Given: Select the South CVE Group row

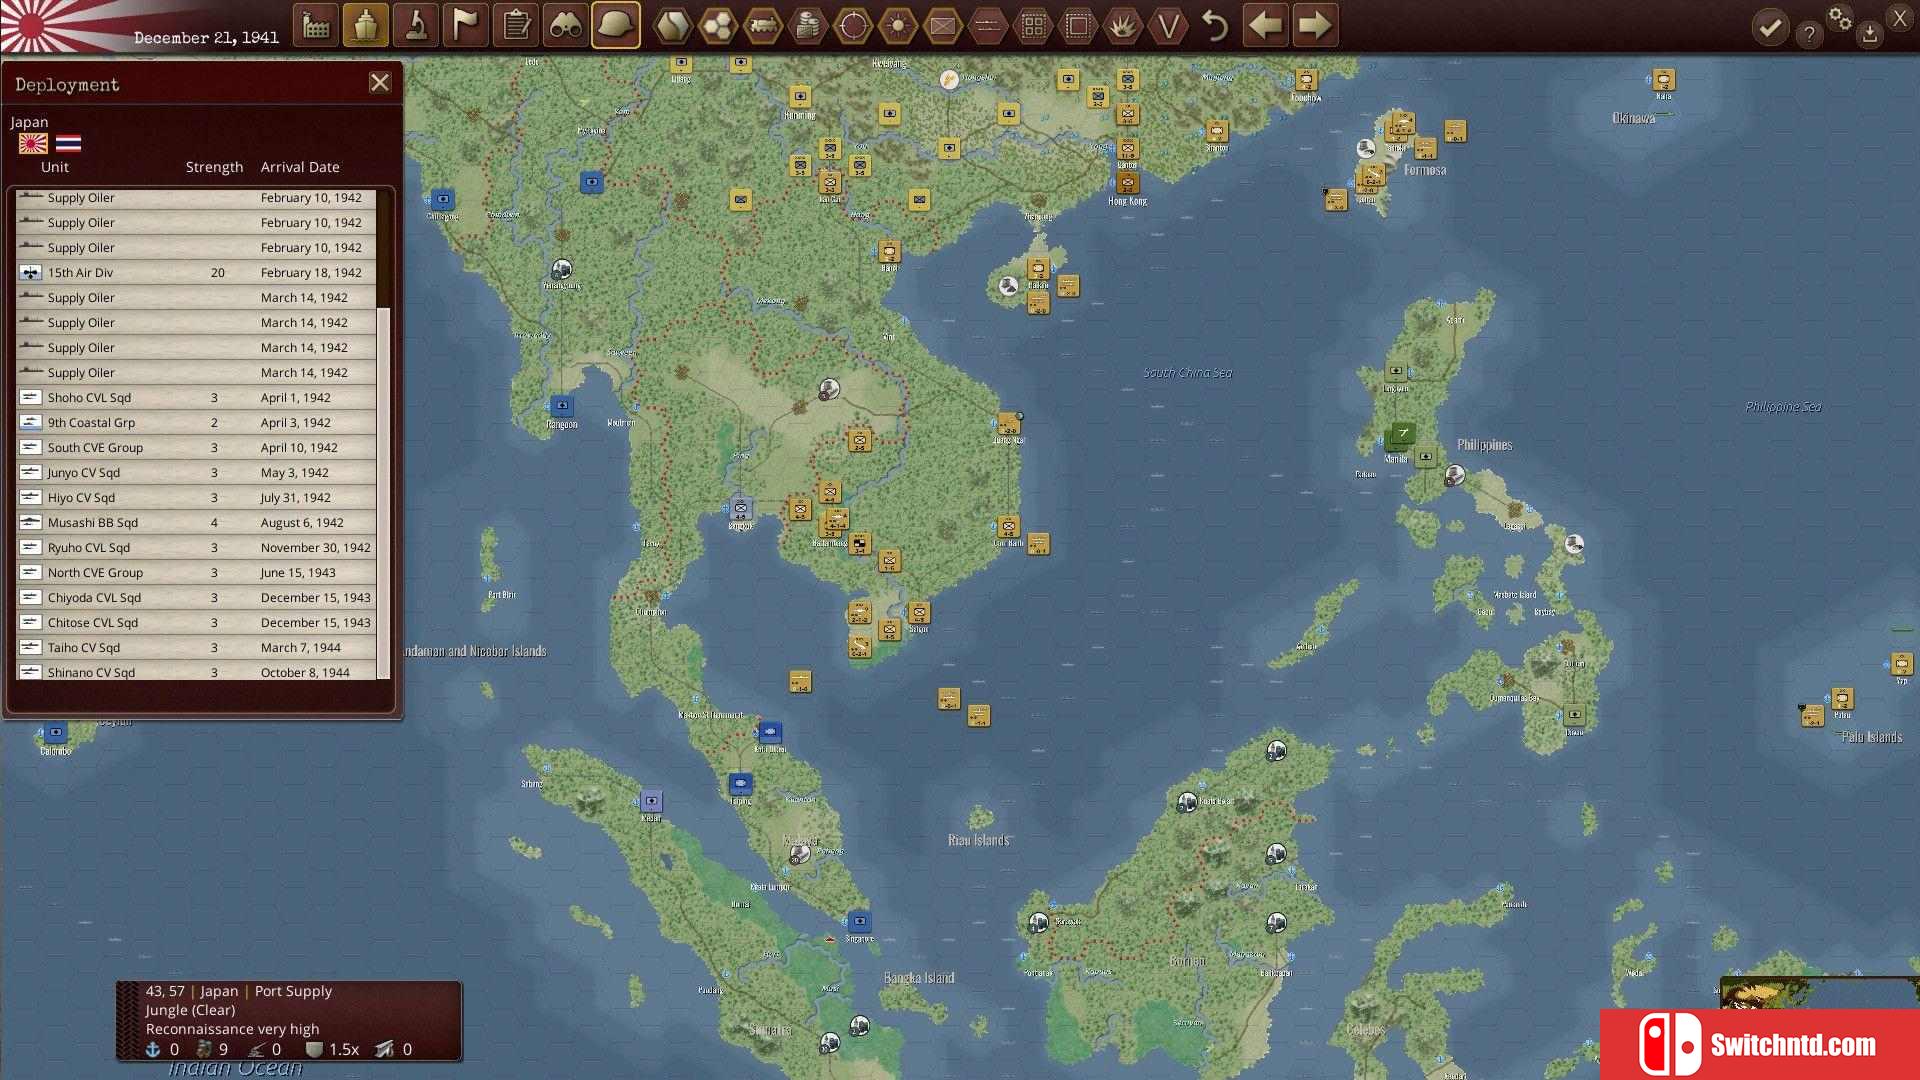Looking at the screenshot, I should [x=196, y=447].
